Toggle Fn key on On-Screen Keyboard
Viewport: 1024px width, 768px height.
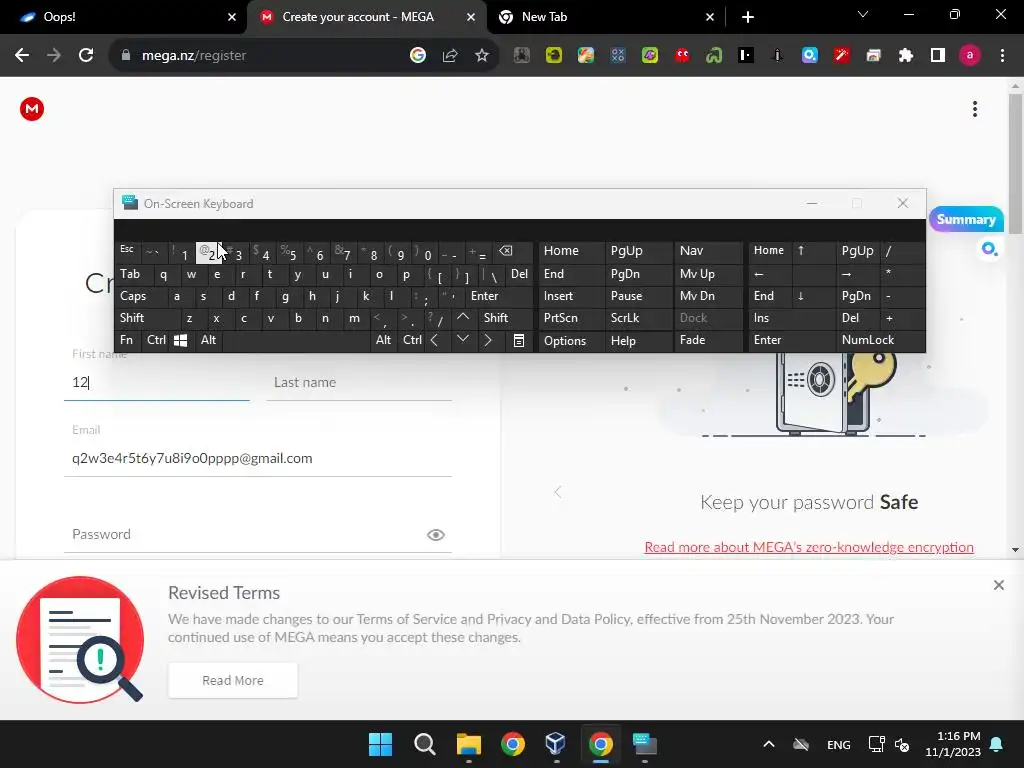(x=126, y=340)
